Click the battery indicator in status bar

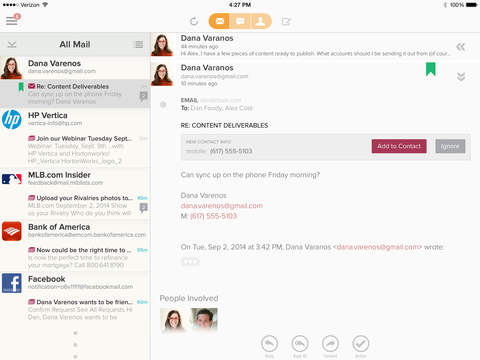pos(471,5)
